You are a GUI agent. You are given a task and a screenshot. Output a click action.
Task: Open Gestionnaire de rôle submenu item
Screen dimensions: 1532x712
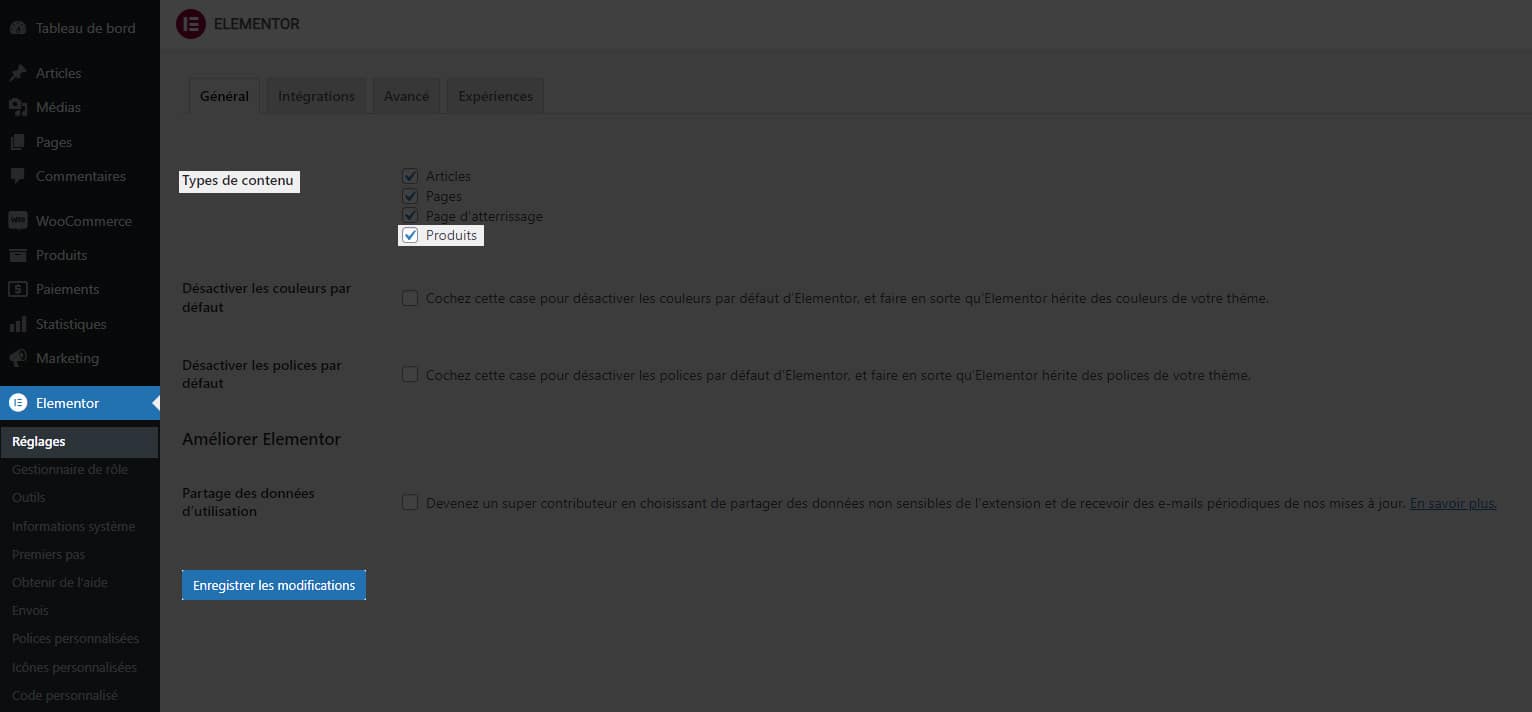(70, 469)
